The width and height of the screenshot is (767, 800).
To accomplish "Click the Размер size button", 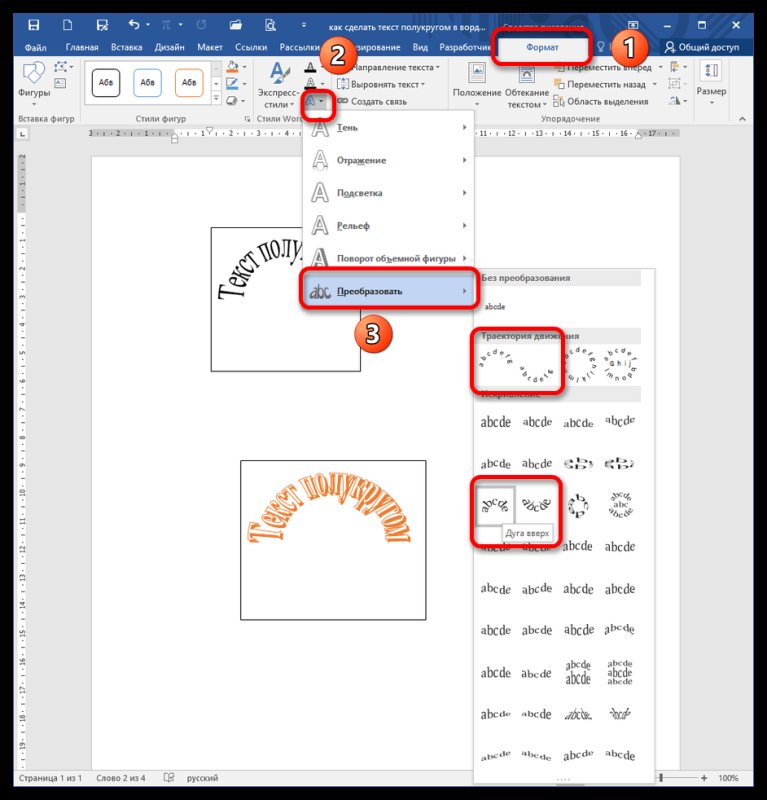I will point(711,78).
